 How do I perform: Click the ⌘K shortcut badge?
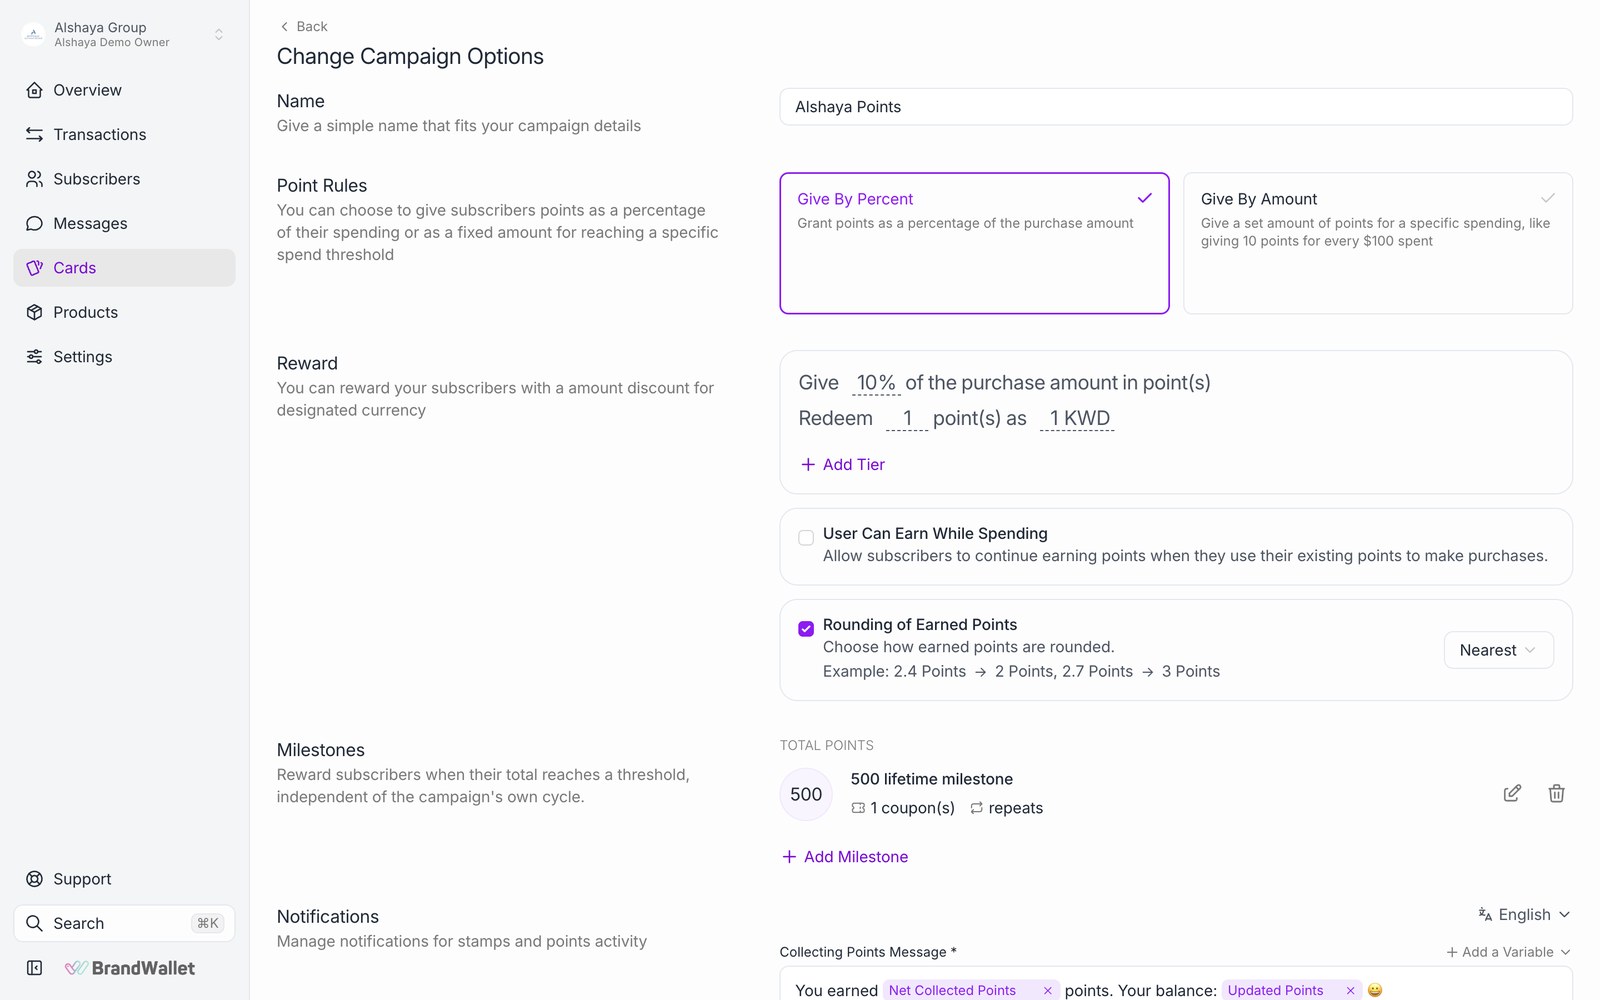point(208,923)
